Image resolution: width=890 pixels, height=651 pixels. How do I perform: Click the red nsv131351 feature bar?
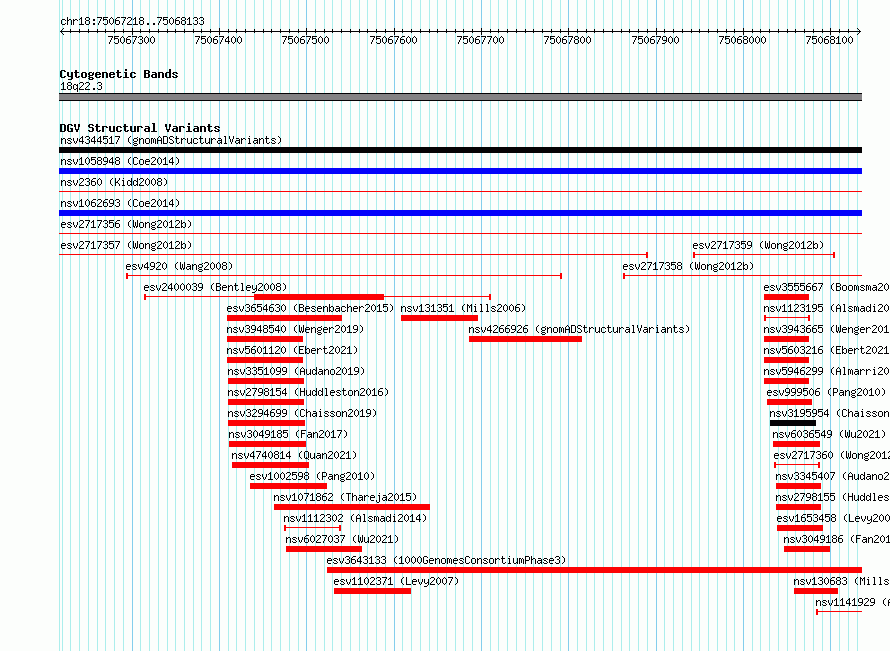(x=439, y=318)
